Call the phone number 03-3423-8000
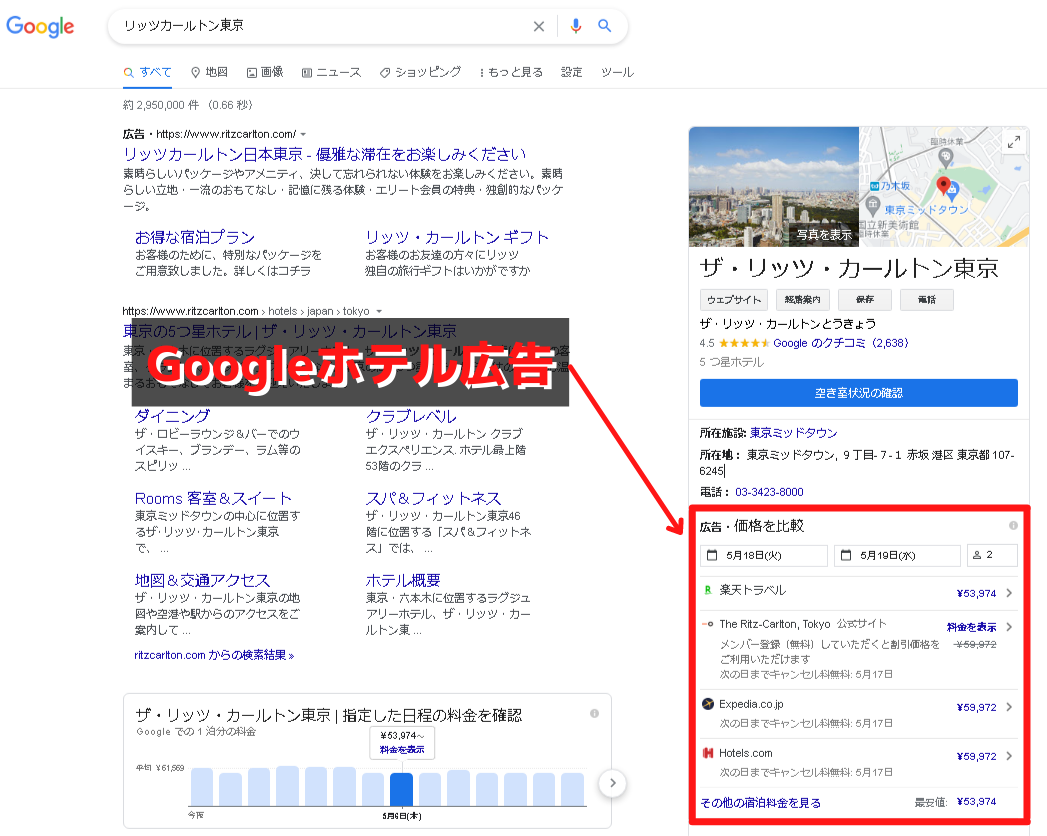This screenshot has height=836, width=1047. (x=769, y=492)
